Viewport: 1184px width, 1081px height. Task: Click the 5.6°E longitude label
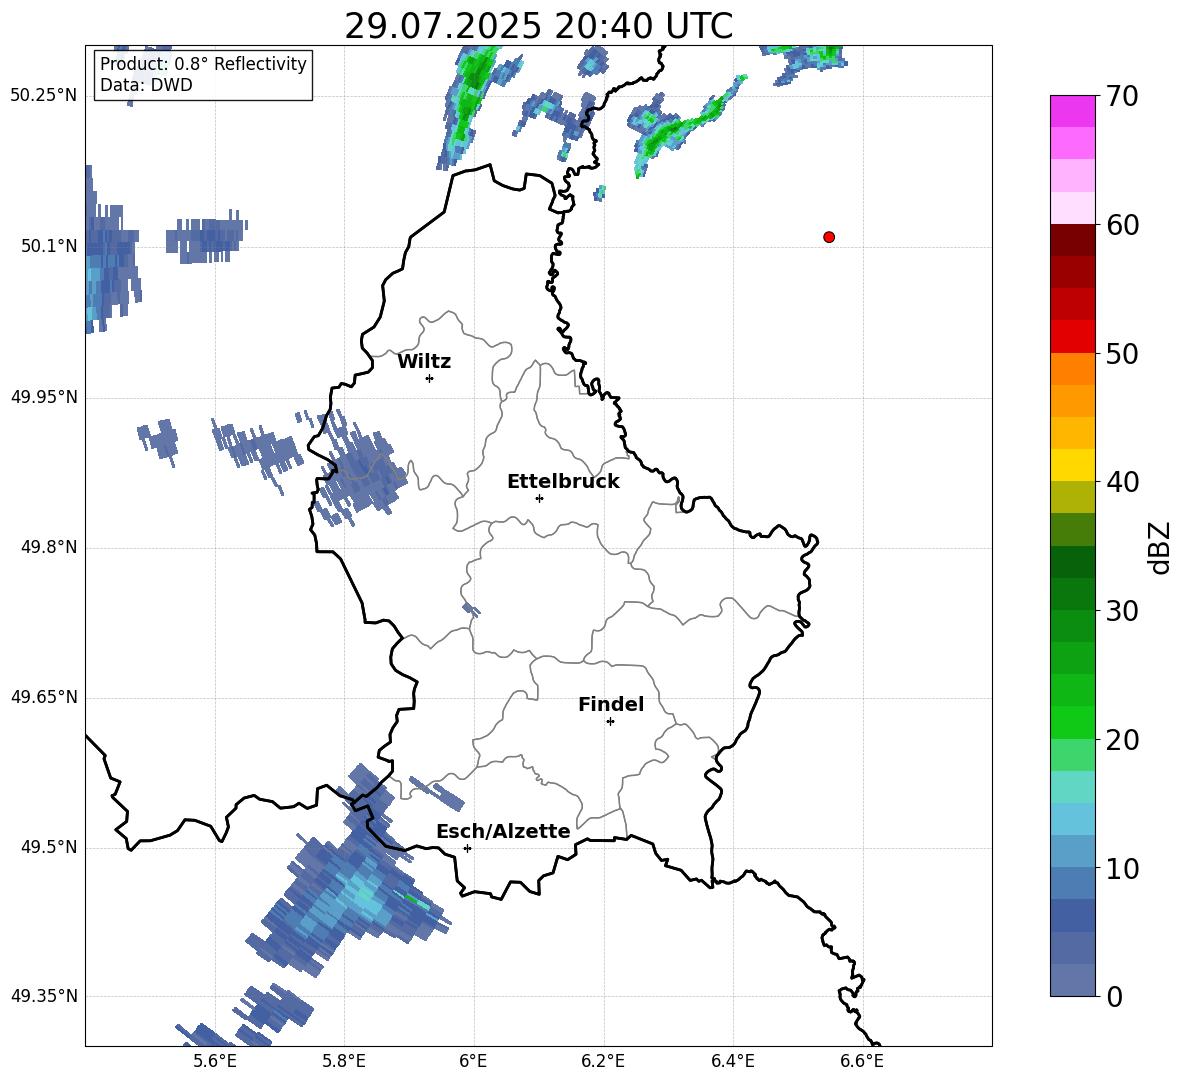click(x=215, y=1061)
